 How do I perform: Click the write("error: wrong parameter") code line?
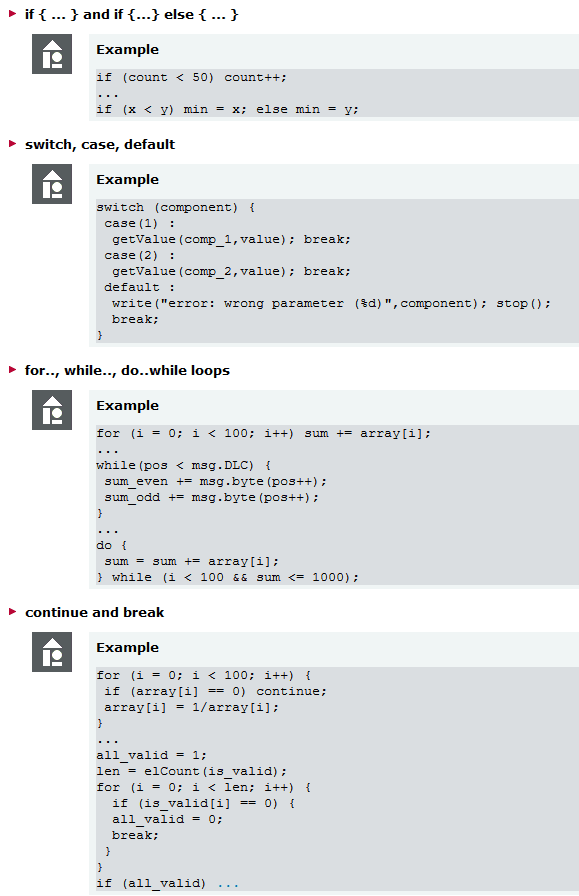pos(332,303)
